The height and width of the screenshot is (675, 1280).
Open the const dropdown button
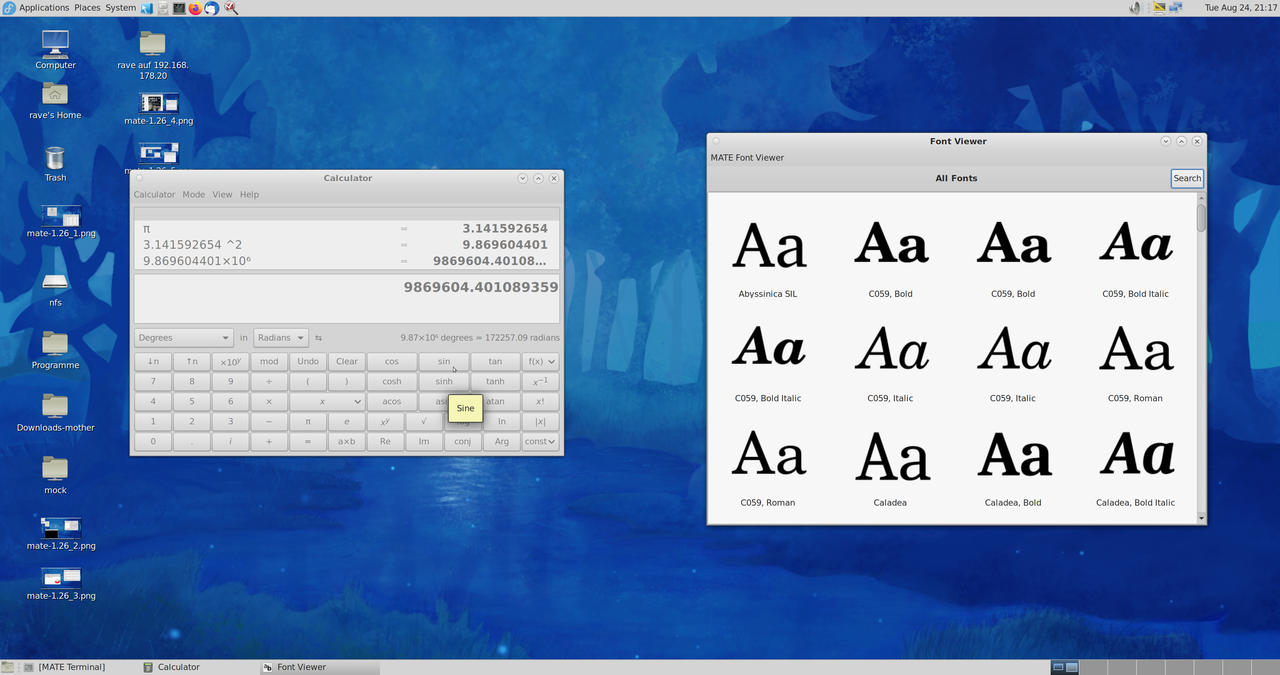pyautogui.click(x=540, y=441)
